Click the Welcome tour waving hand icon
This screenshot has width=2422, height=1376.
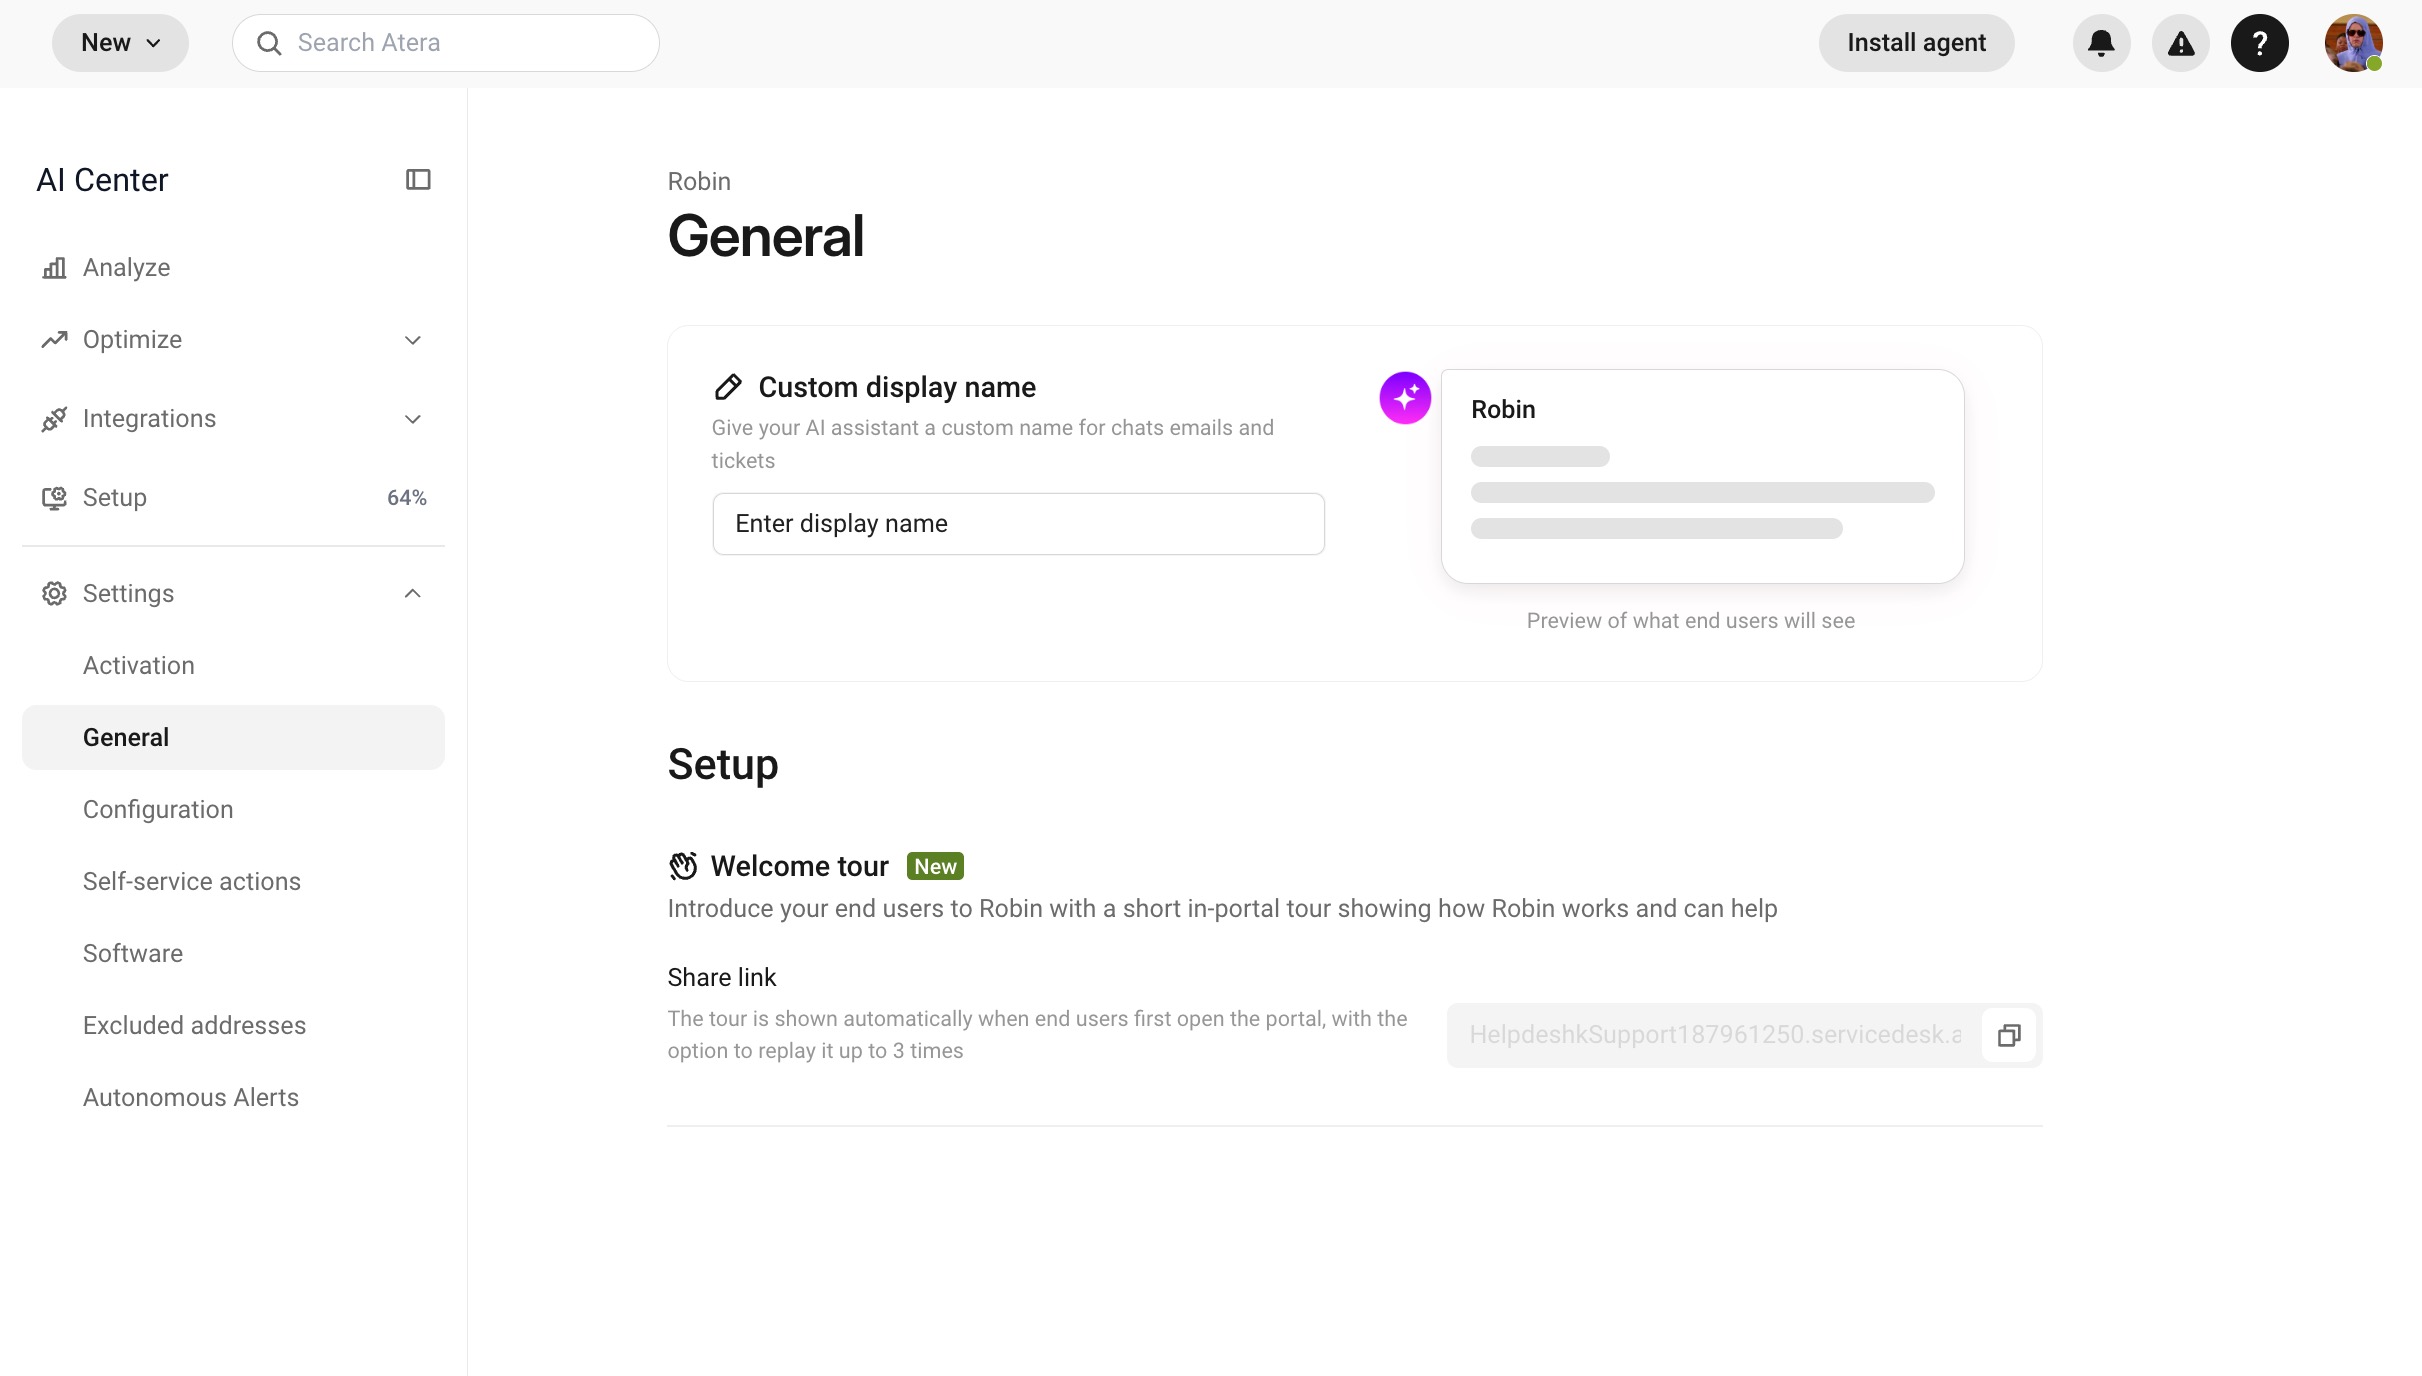683,866
